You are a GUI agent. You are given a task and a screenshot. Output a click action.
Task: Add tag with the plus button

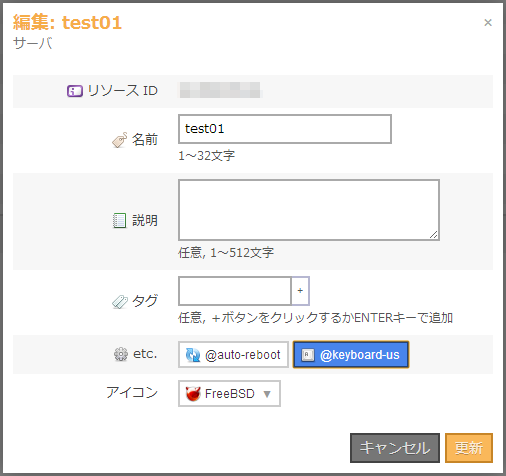300,291
